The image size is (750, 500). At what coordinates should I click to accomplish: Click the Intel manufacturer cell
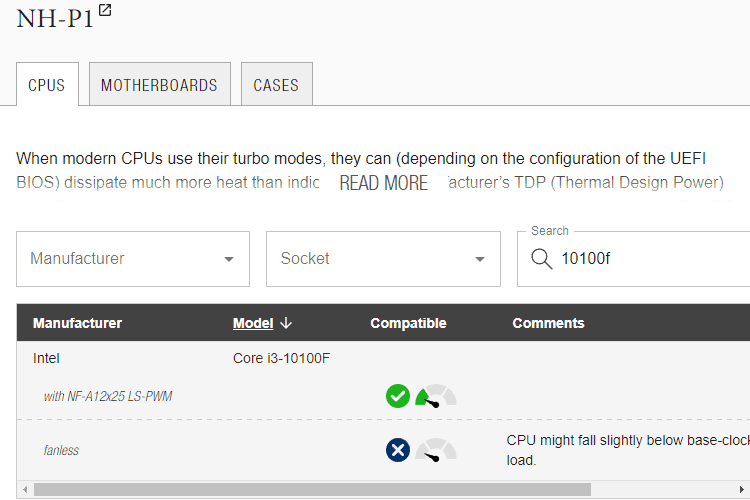click(x=46, y=358)
